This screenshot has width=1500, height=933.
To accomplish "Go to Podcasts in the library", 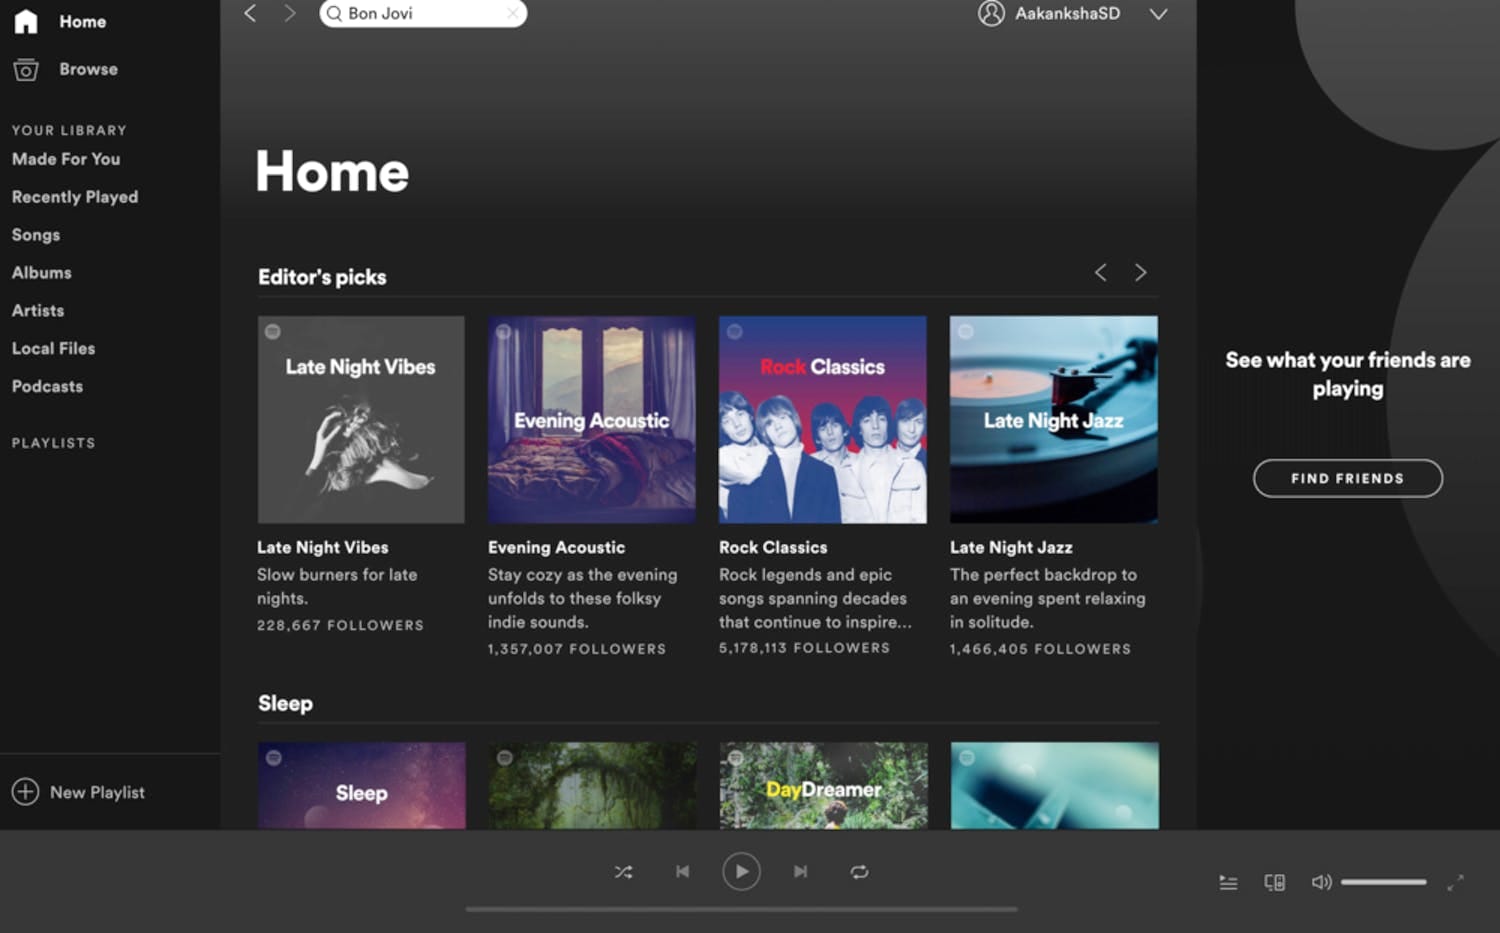I will click(47, 386).
